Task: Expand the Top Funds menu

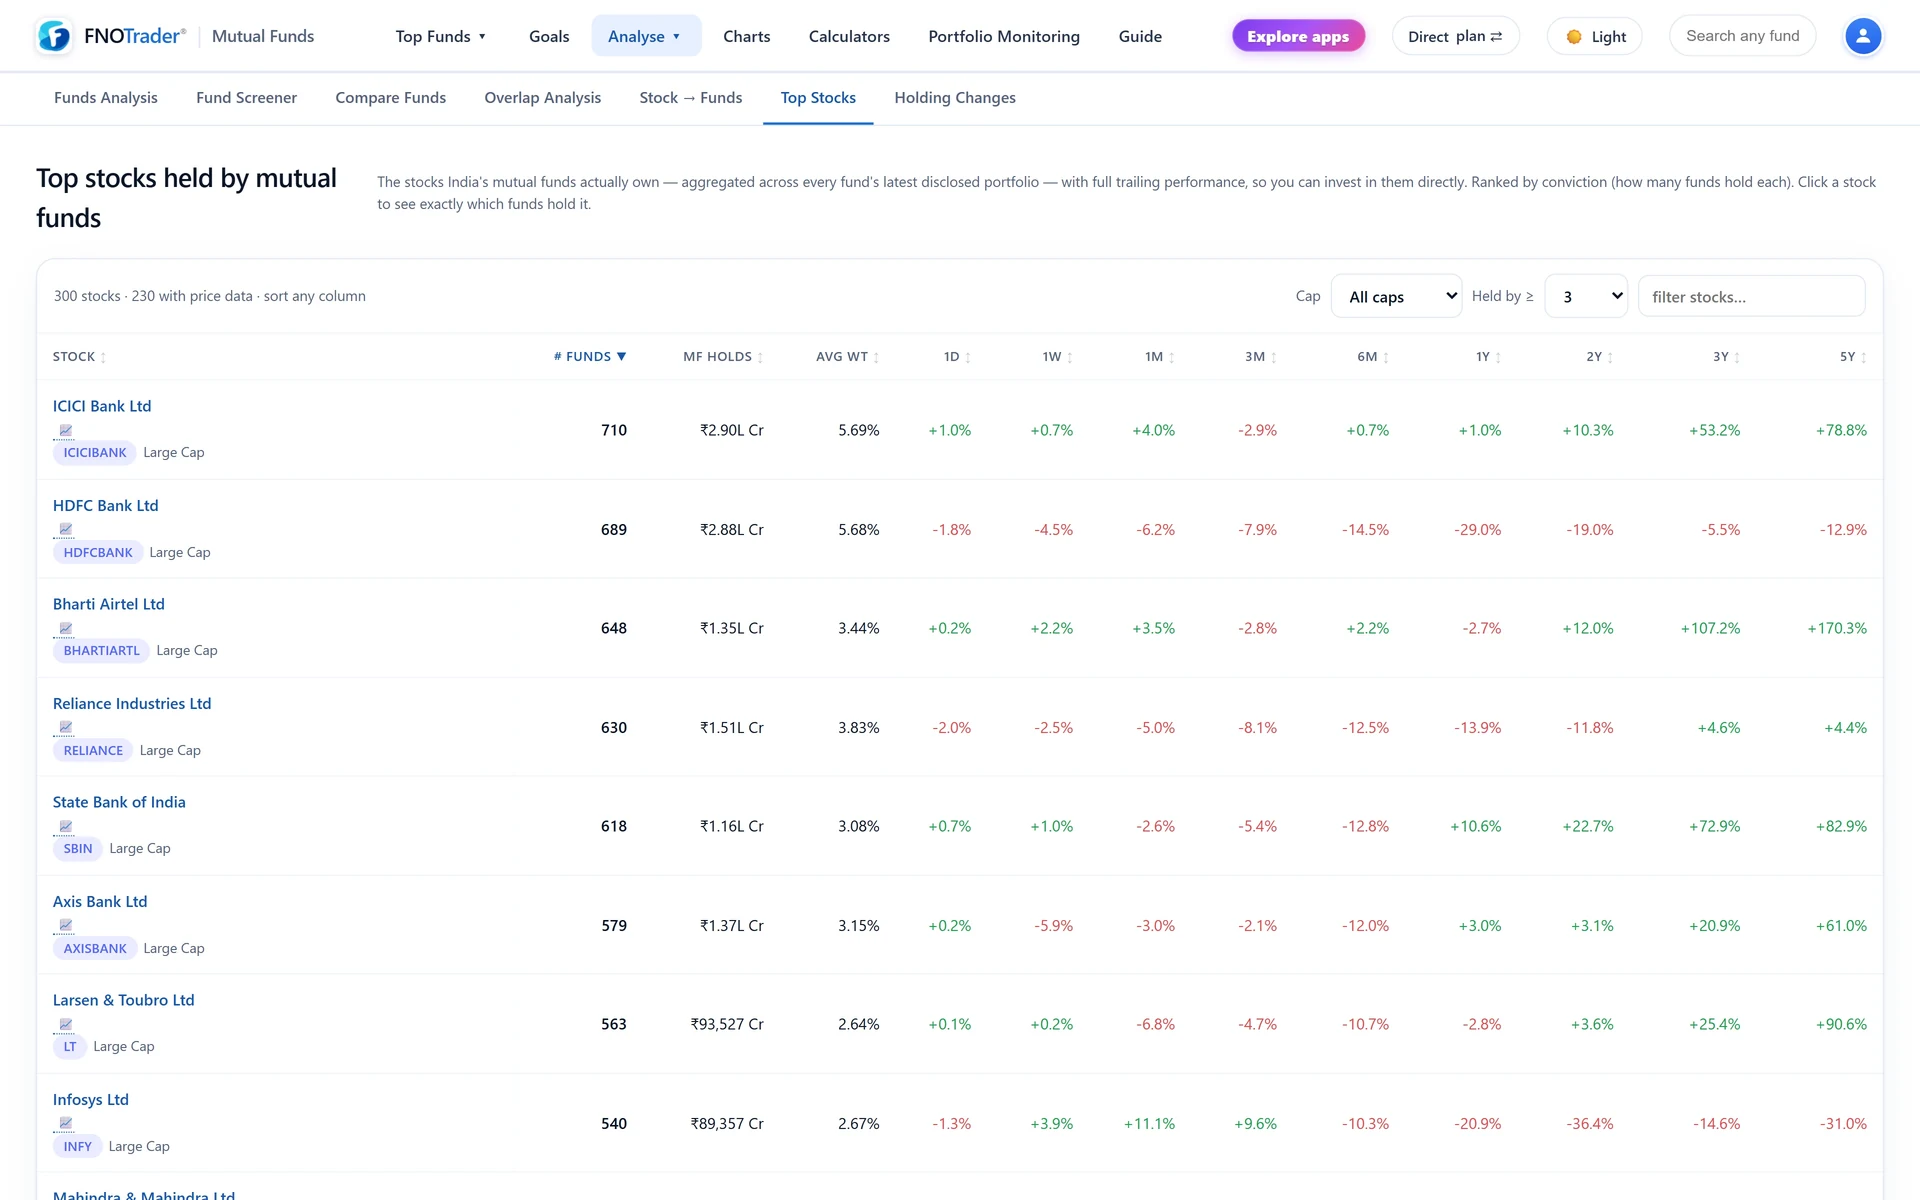Action: (x=441, y=36)
